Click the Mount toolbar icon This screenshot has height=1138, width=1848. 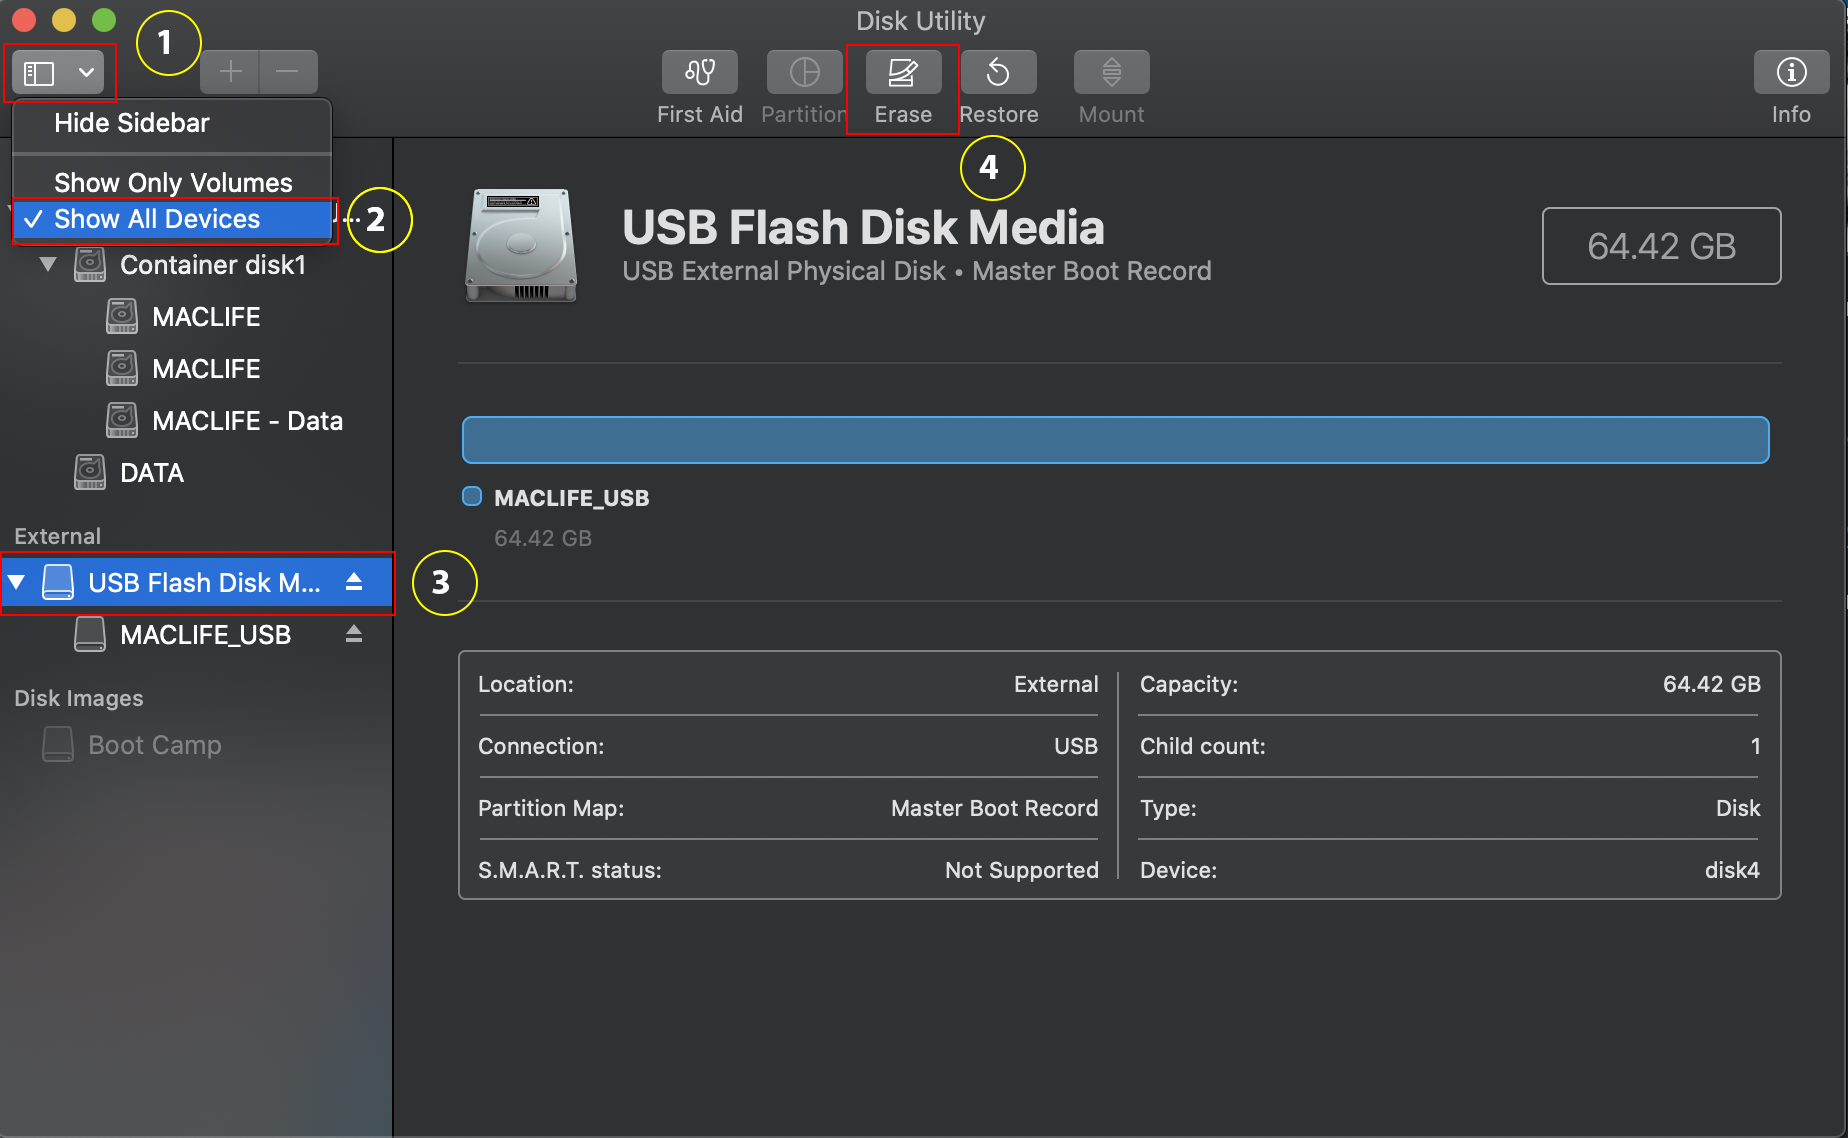[1111, 73]
